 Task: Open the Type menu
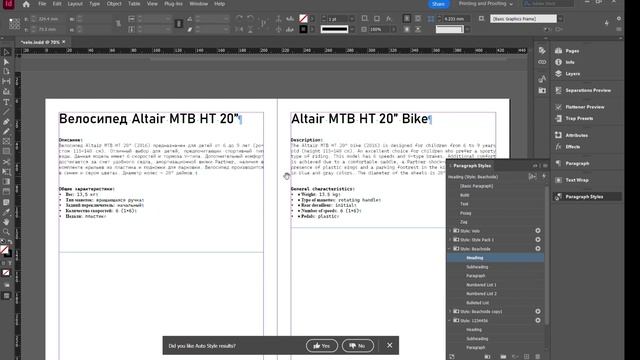[94, 4]
